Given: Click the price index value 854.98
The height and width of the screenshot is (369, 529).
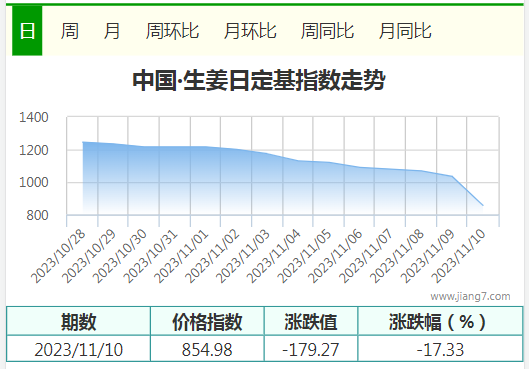Looking at the screenshot, I should click(x=207, y=349).
